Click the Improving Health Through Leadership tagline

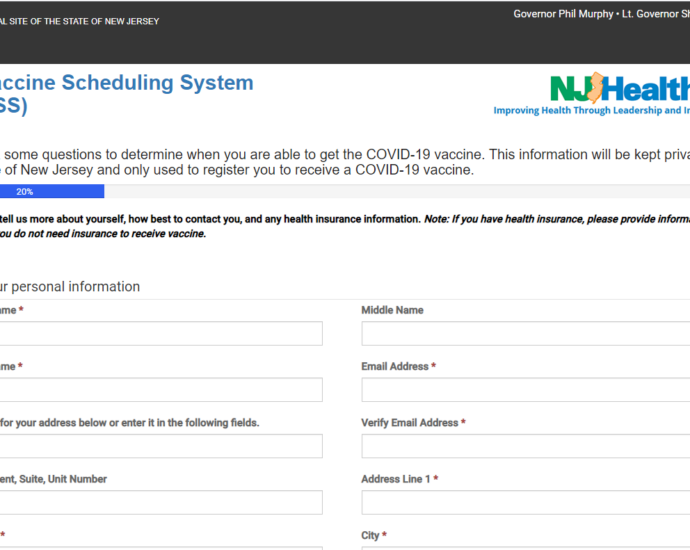pos(590,111)
